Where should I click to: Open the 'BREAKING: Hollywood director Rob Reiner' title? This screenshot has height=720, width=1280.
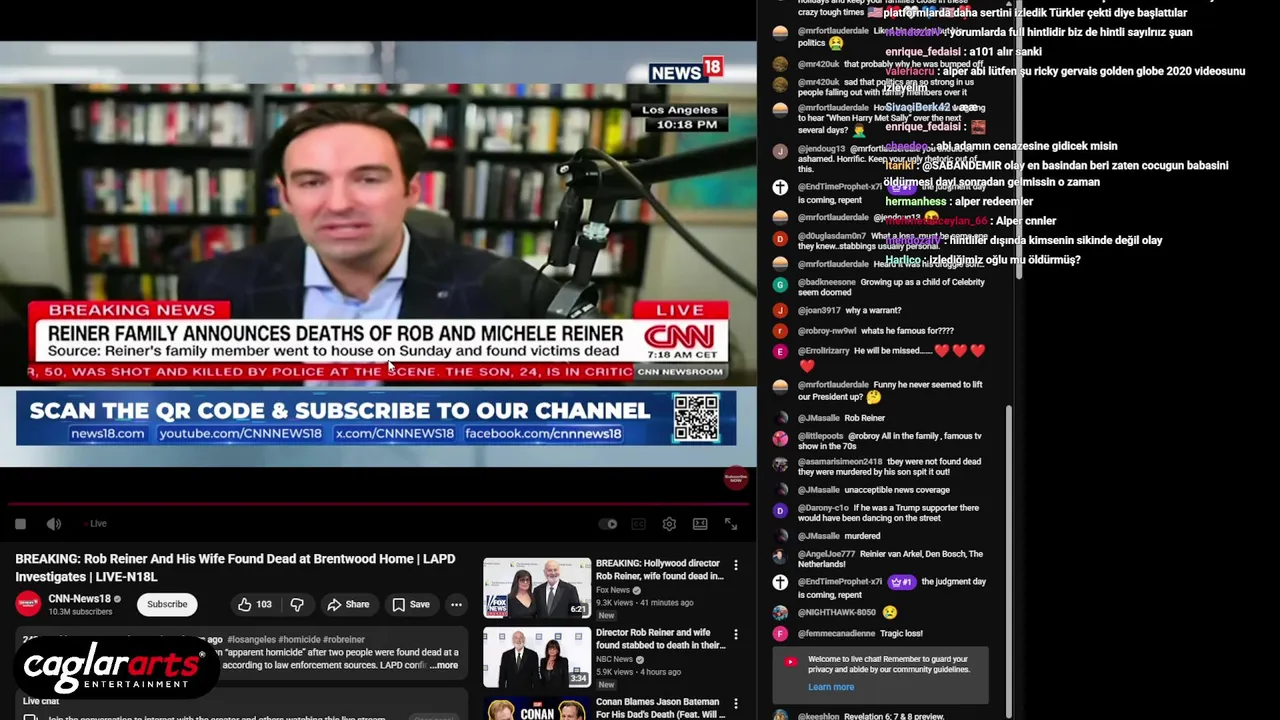[660, 569]
